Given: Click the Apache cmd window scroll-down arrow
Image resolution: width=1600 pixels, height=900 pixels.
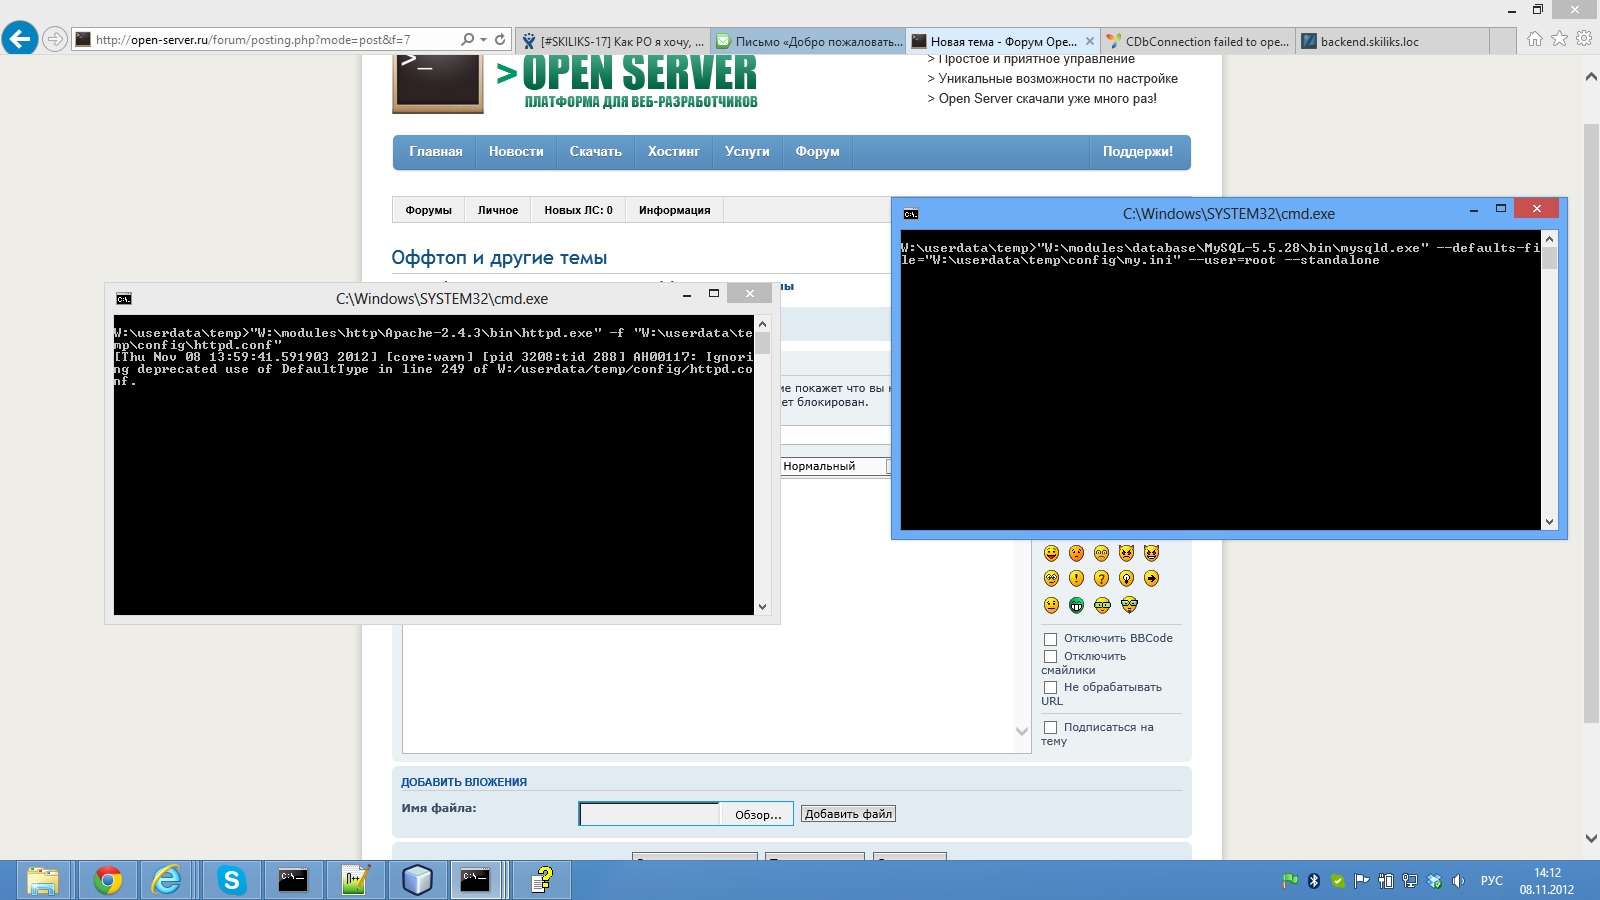Looking at the screenshot, I should [x=762, y=606].
